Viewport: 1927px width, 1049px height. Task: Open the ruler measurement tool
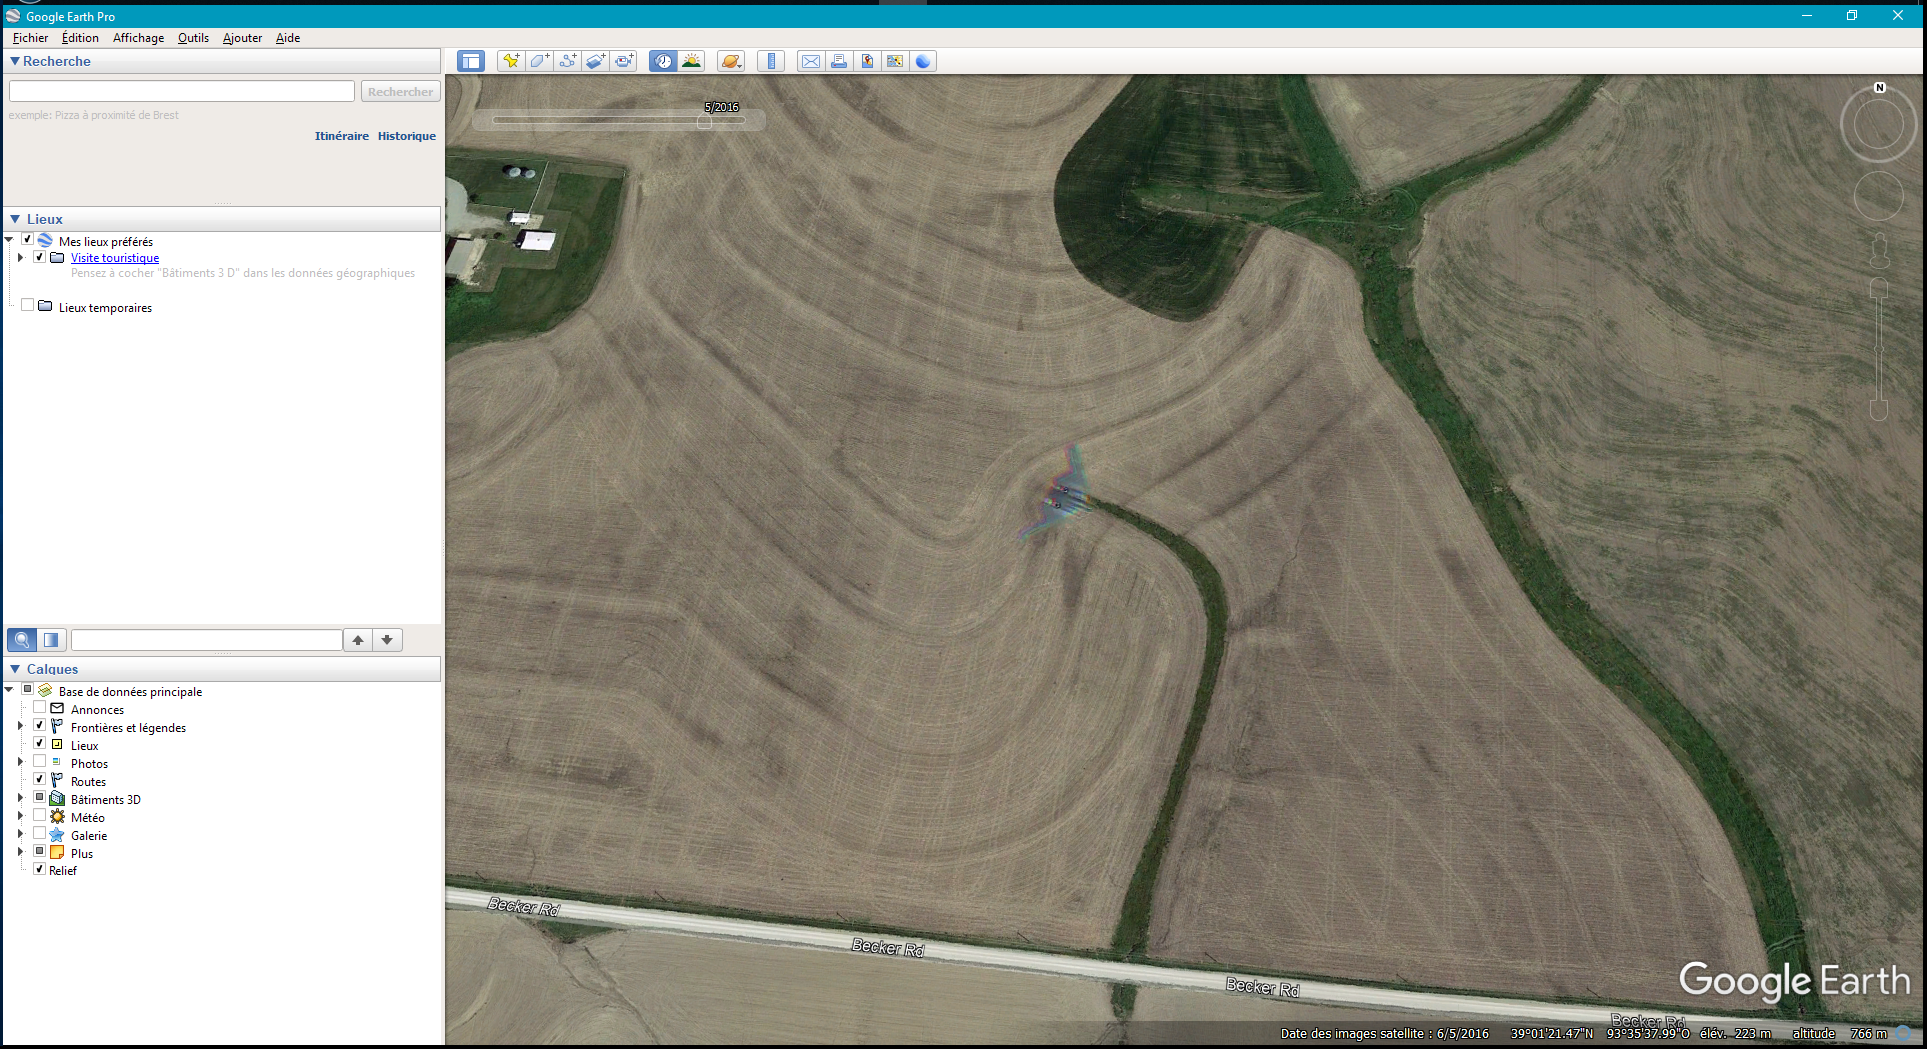[x=770, y=61]
